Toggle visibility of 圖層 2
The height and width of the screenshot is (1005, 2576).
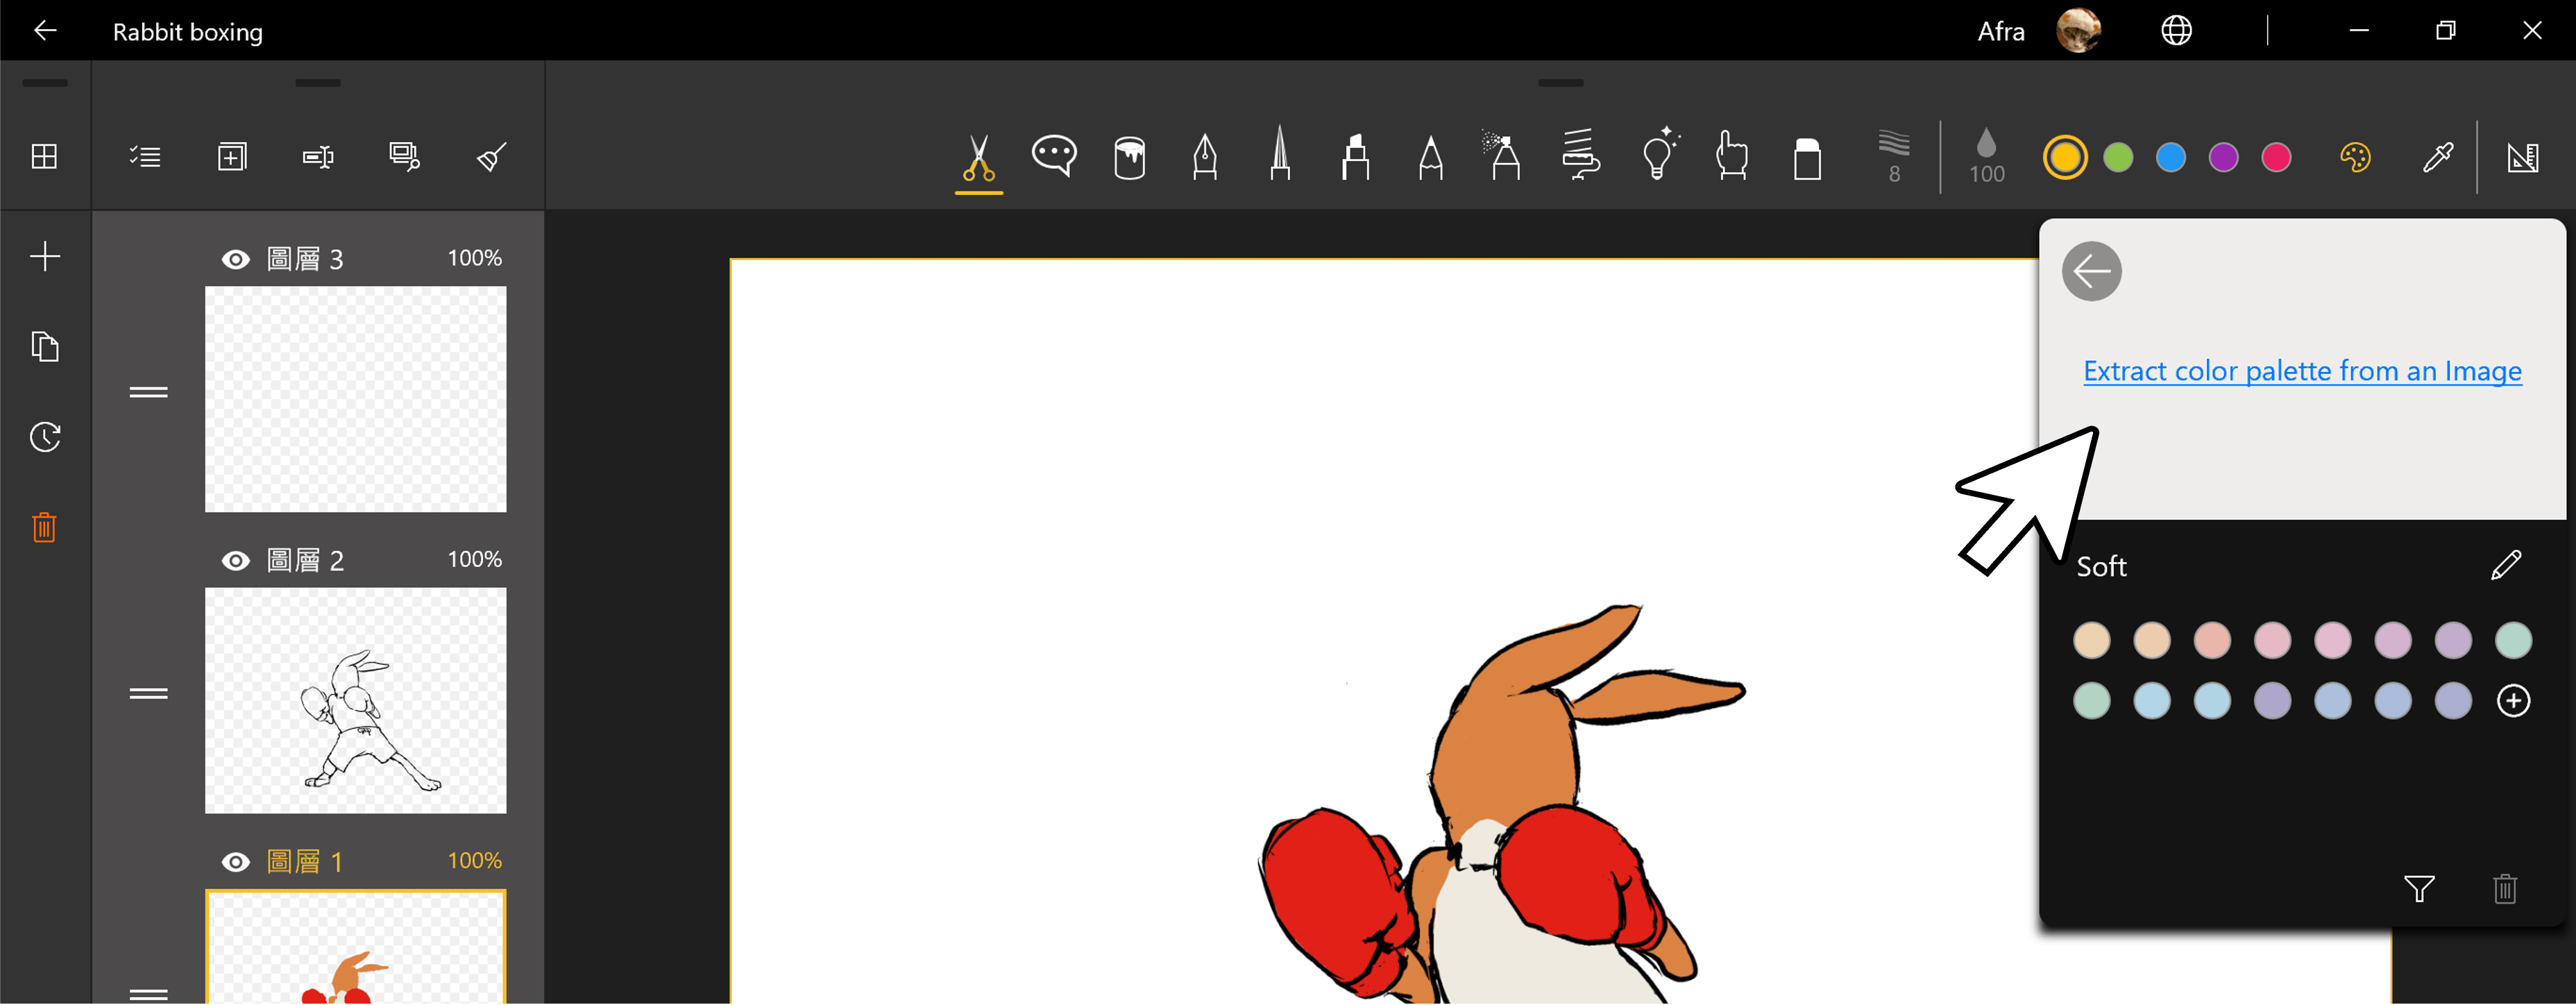pos(236,561)
